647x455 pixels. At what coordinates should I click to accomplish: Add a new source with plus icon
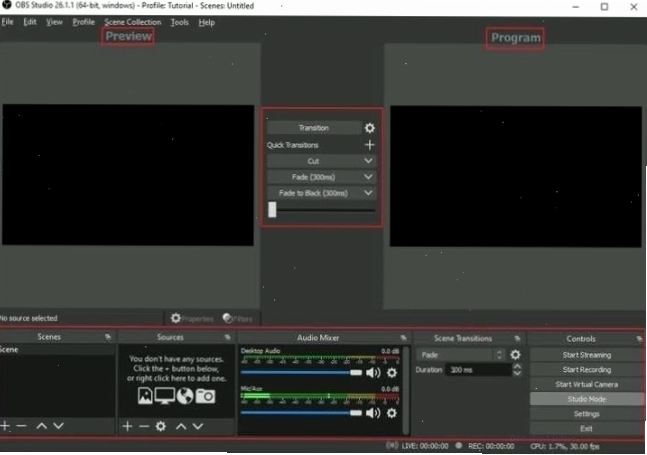128,426
